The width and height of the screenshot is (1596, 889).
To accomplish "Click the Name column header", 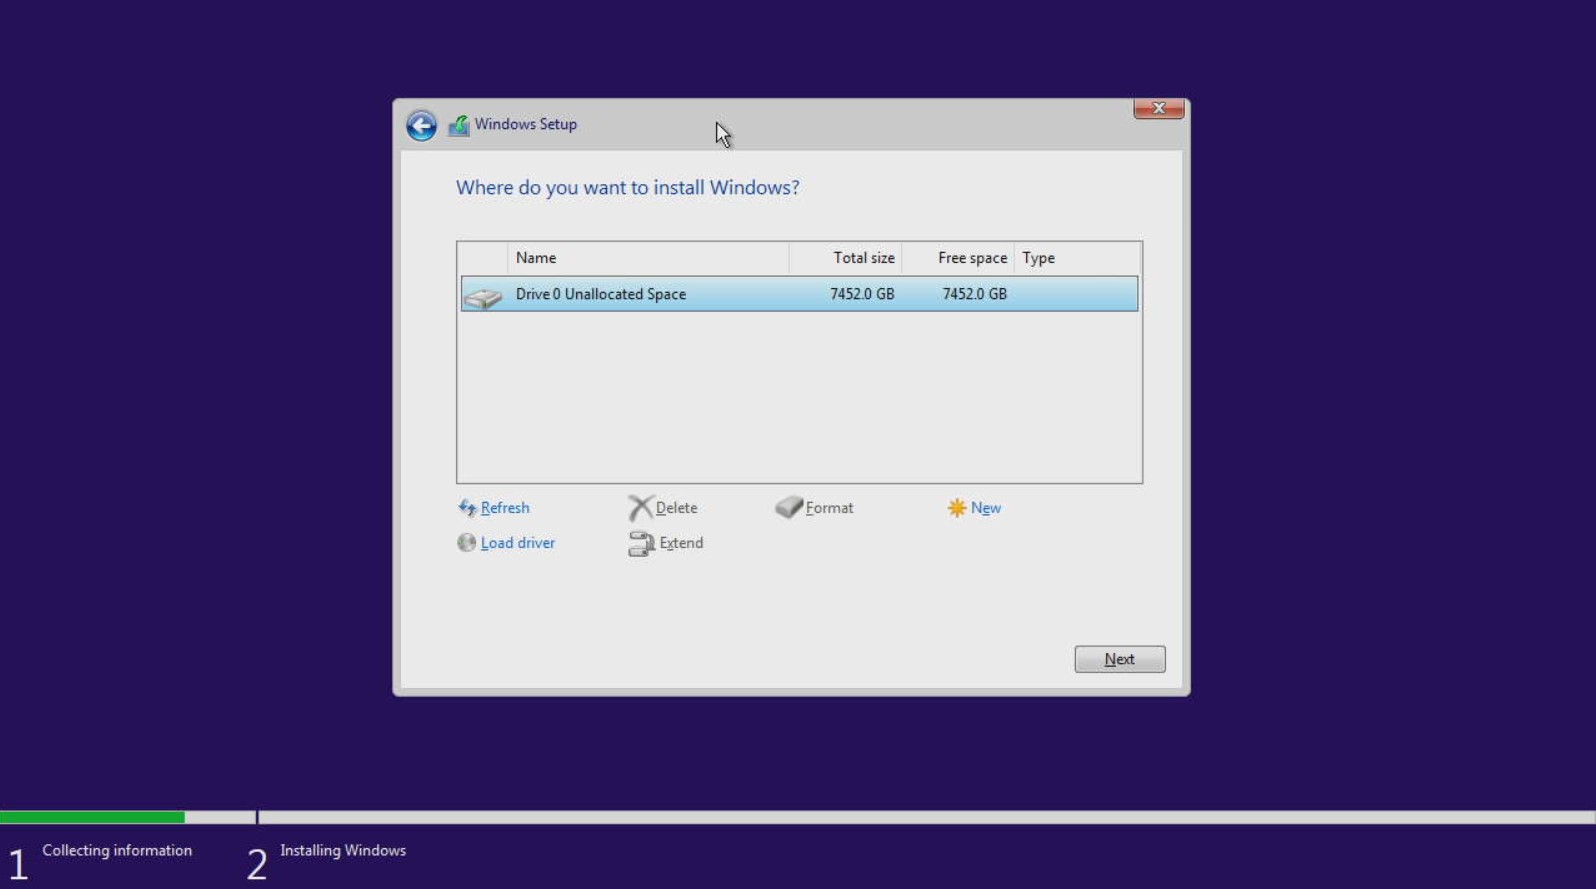I will (x=648, y=258).
